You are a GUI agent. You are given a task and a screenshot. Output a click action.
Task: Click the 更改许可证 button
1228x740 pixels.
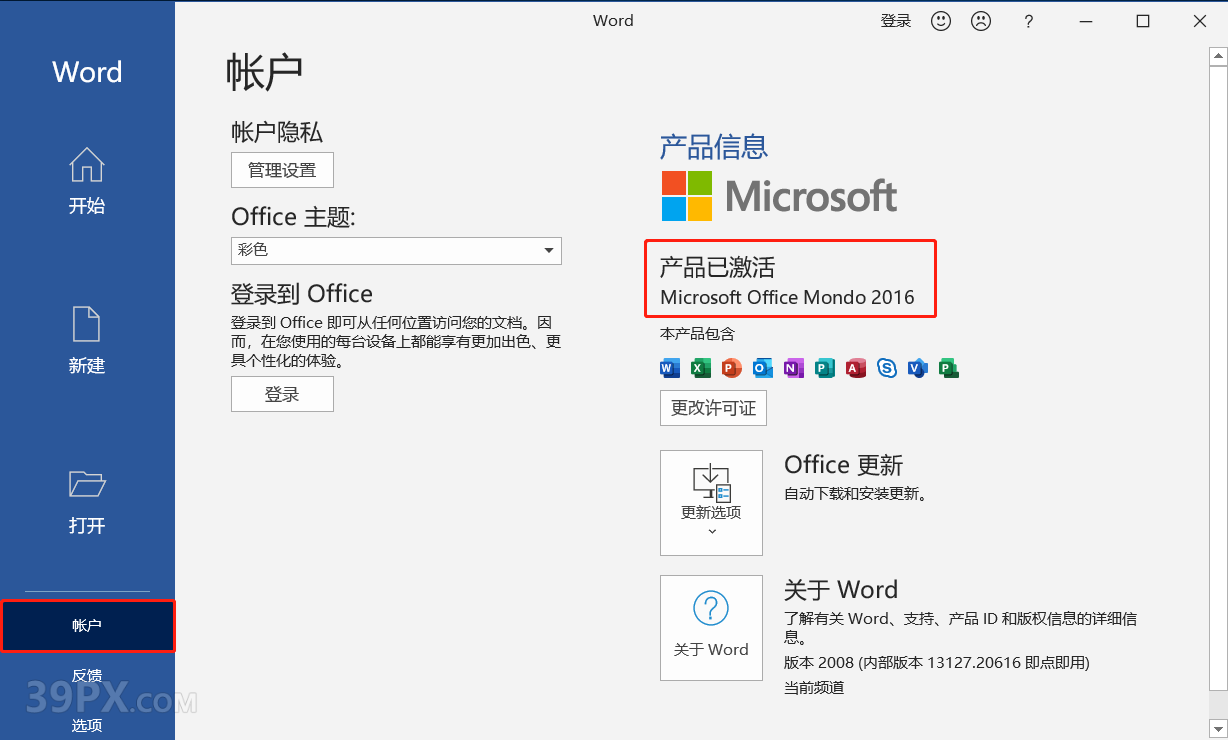click(713, 408)
